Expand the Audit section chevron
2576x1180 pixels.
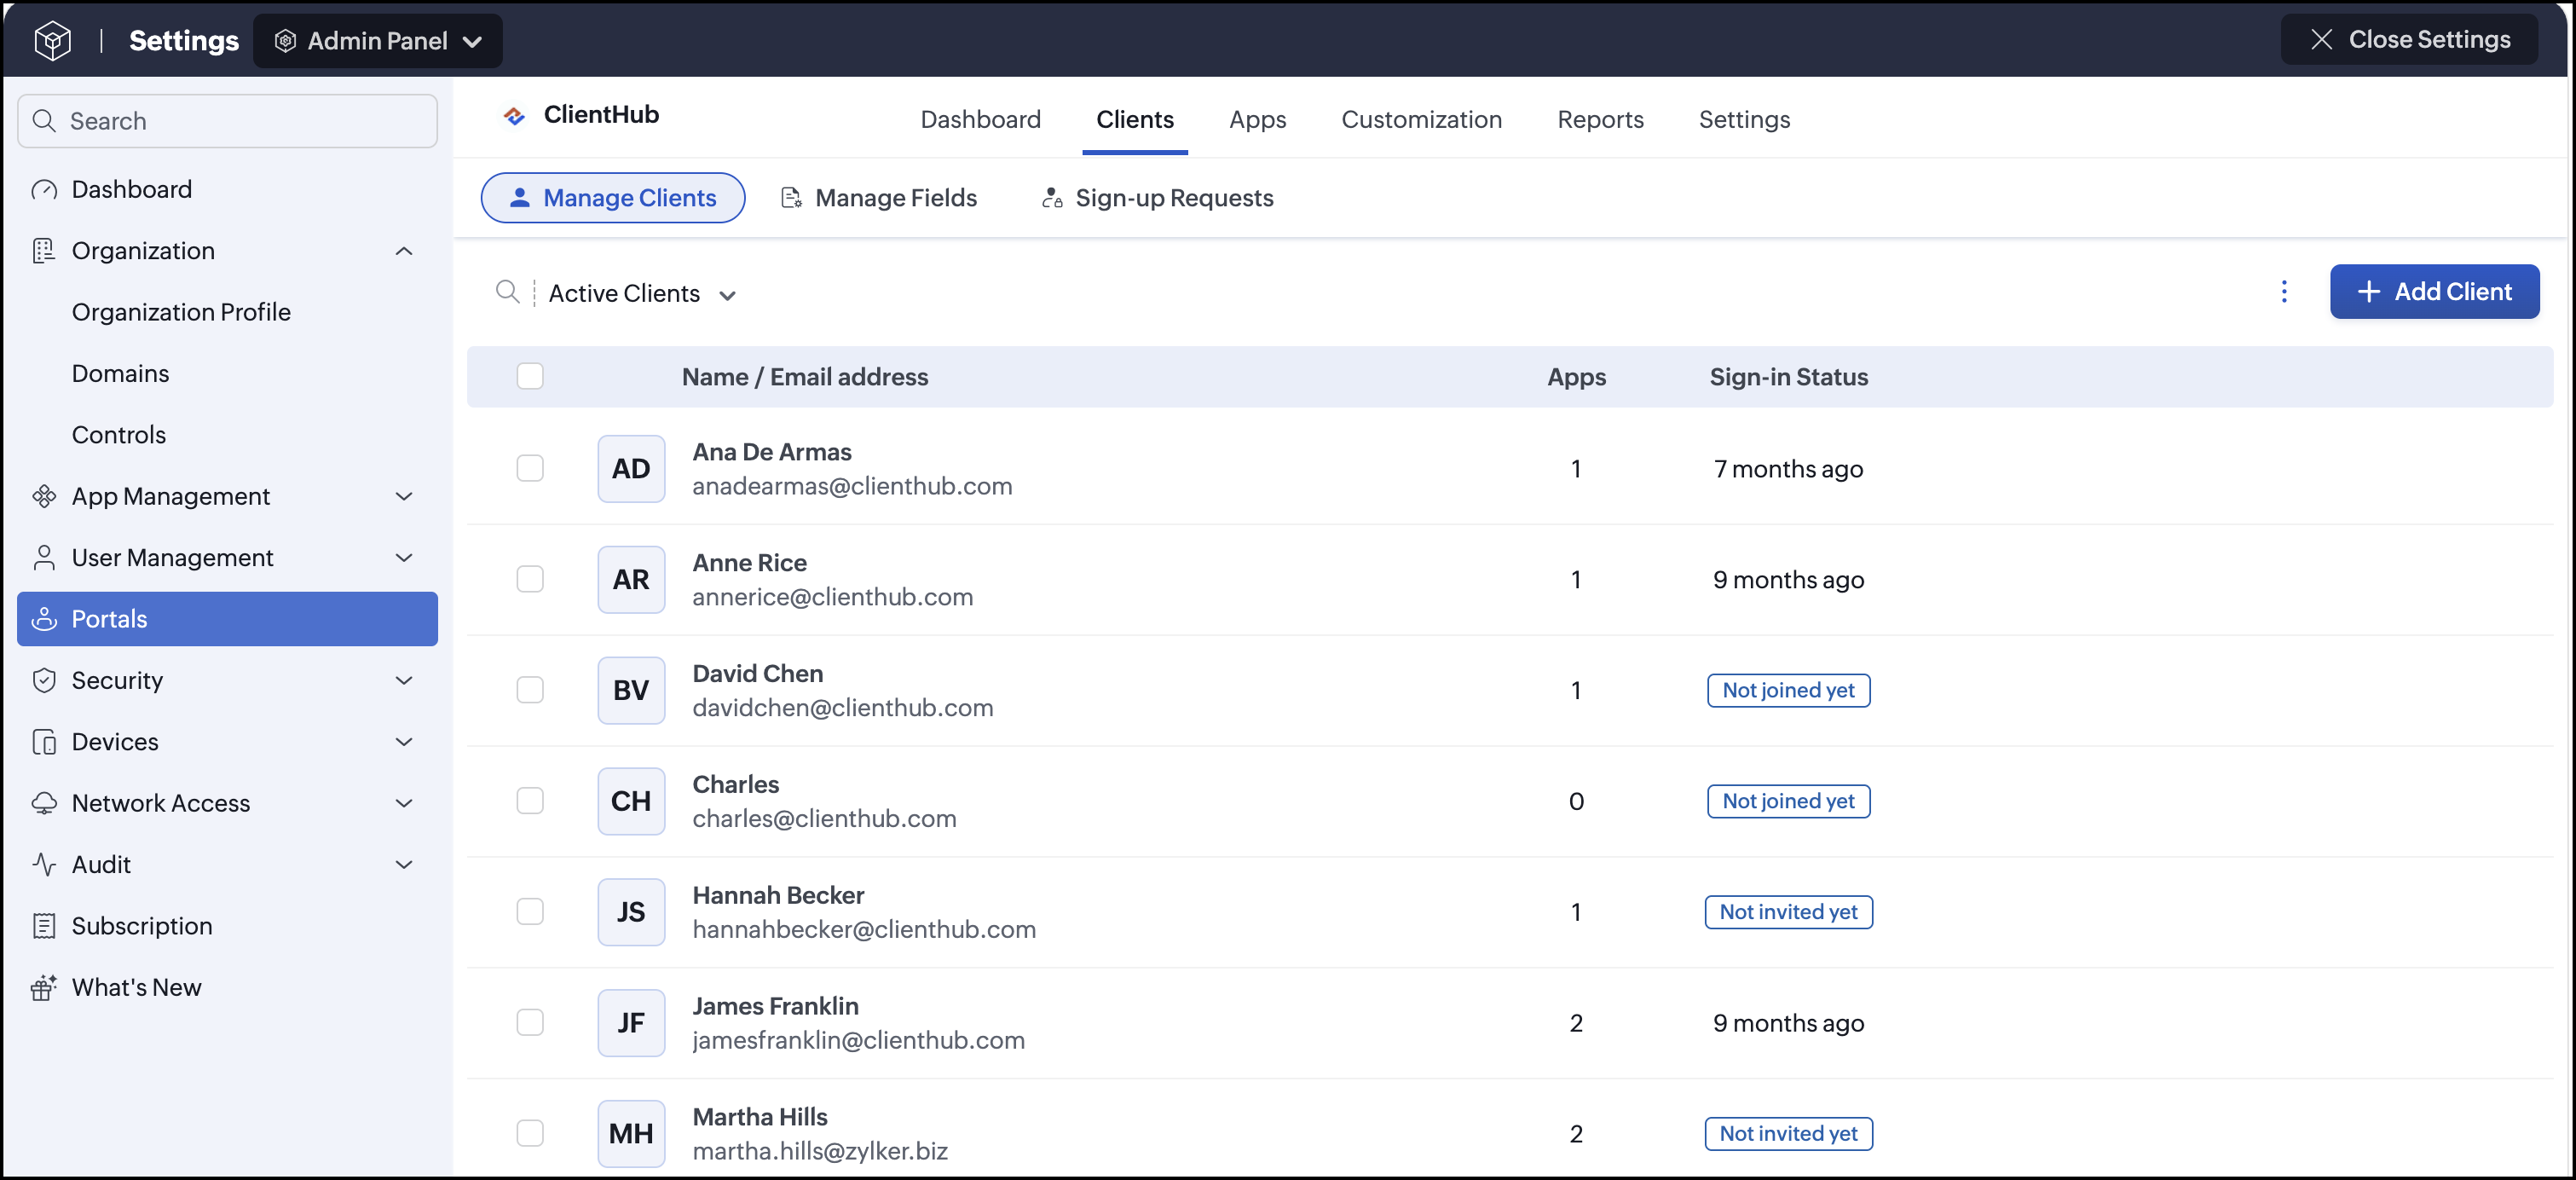(404, 865)
